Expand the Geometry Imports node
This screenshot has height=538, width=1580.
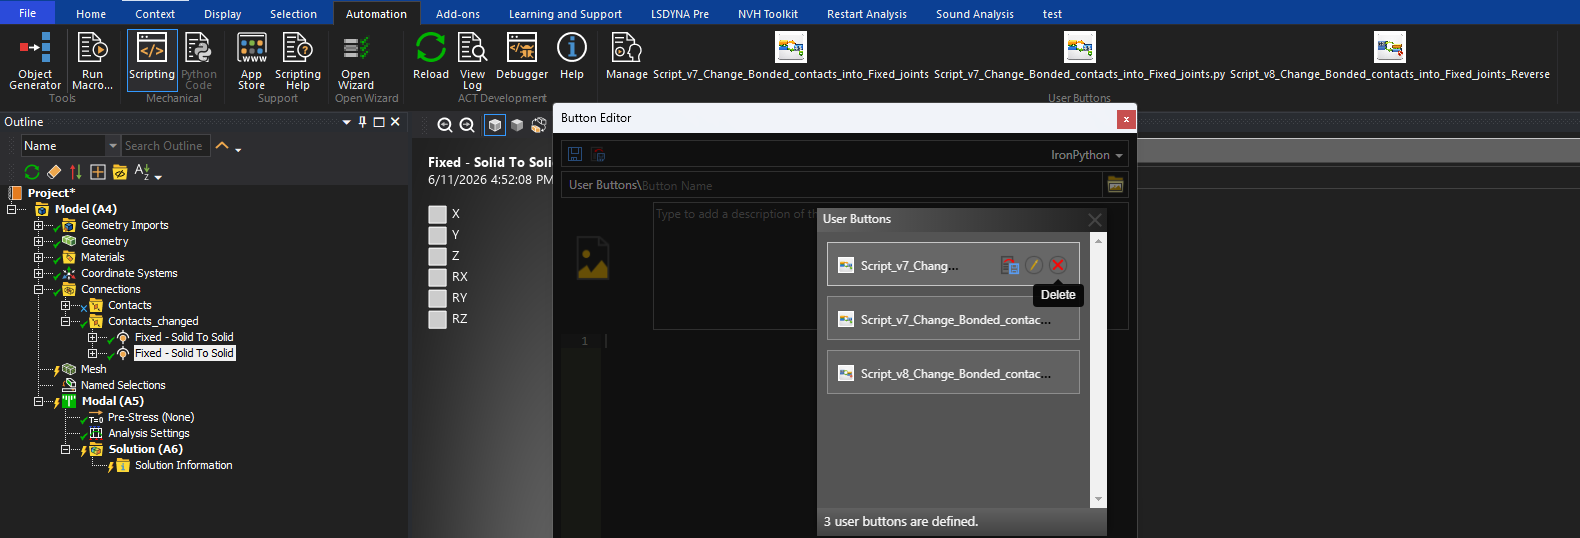pos(38,225)
